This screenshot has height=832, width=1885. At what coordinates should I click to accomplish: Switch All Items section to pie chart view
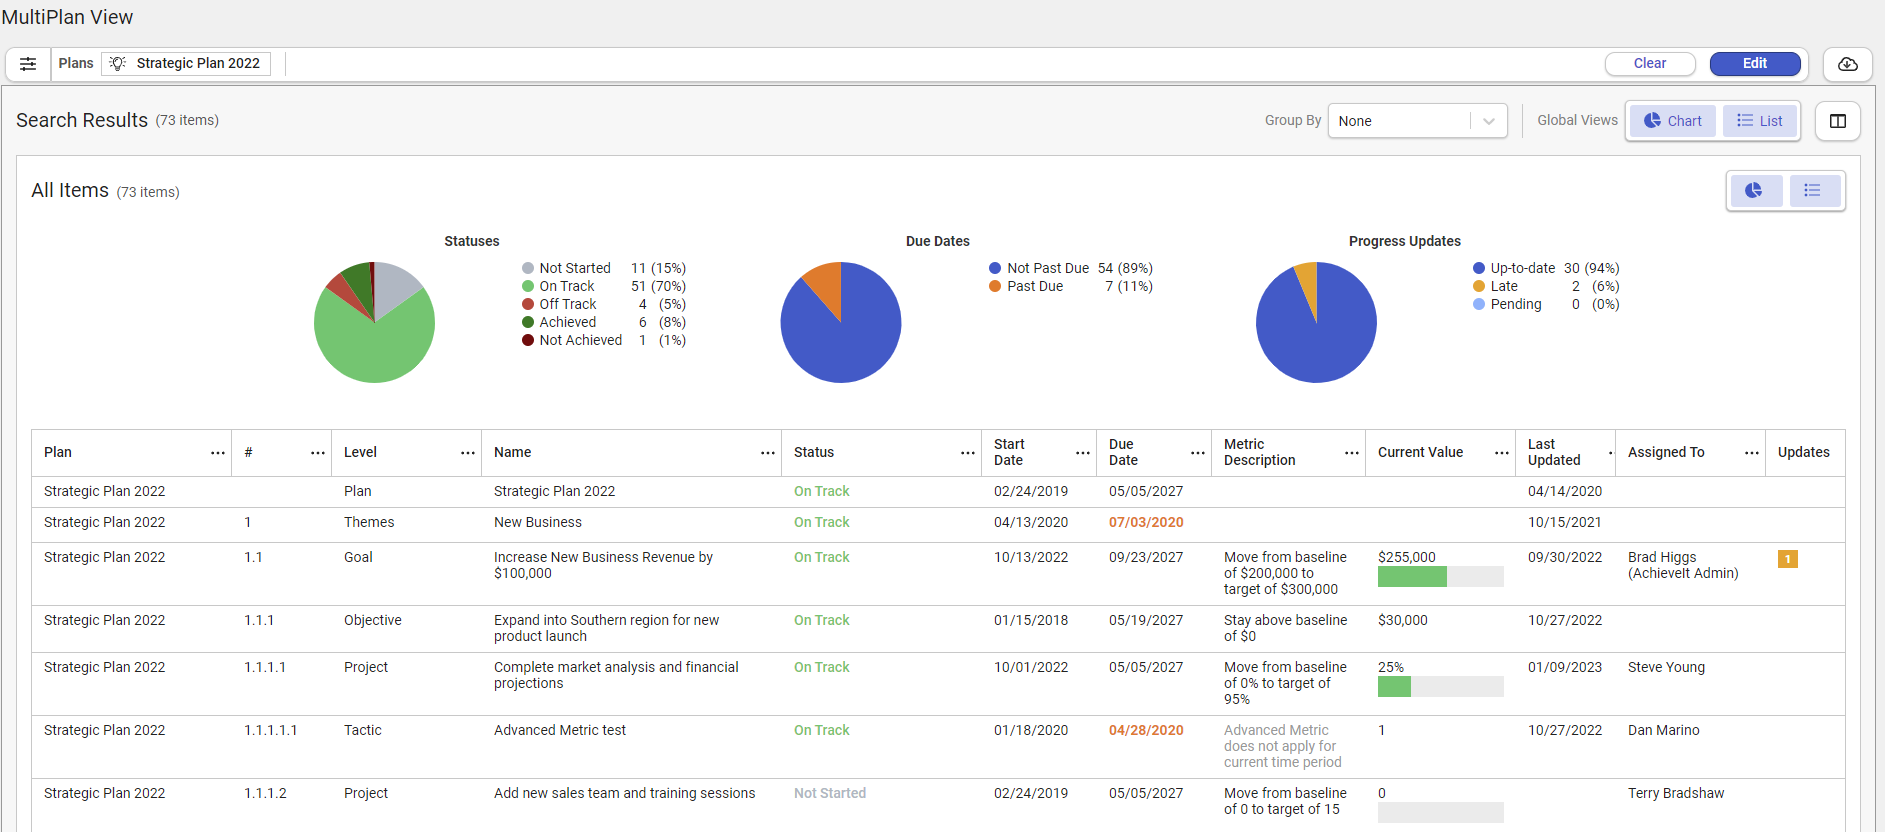1754,190
